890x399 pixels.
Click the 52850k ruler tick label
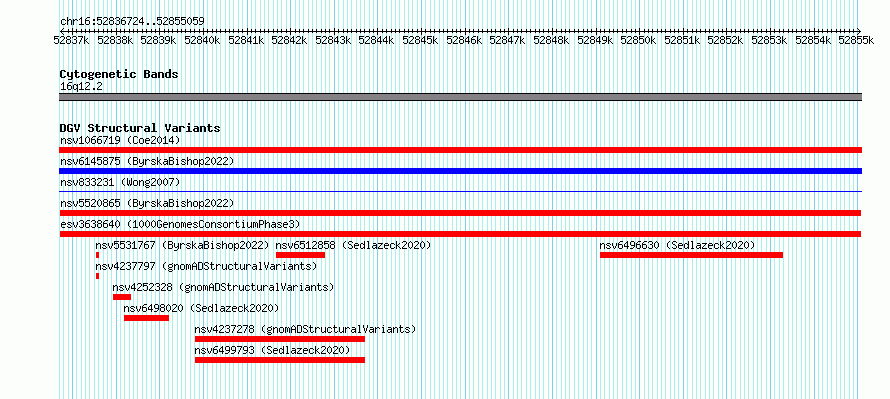click(638, 40)
